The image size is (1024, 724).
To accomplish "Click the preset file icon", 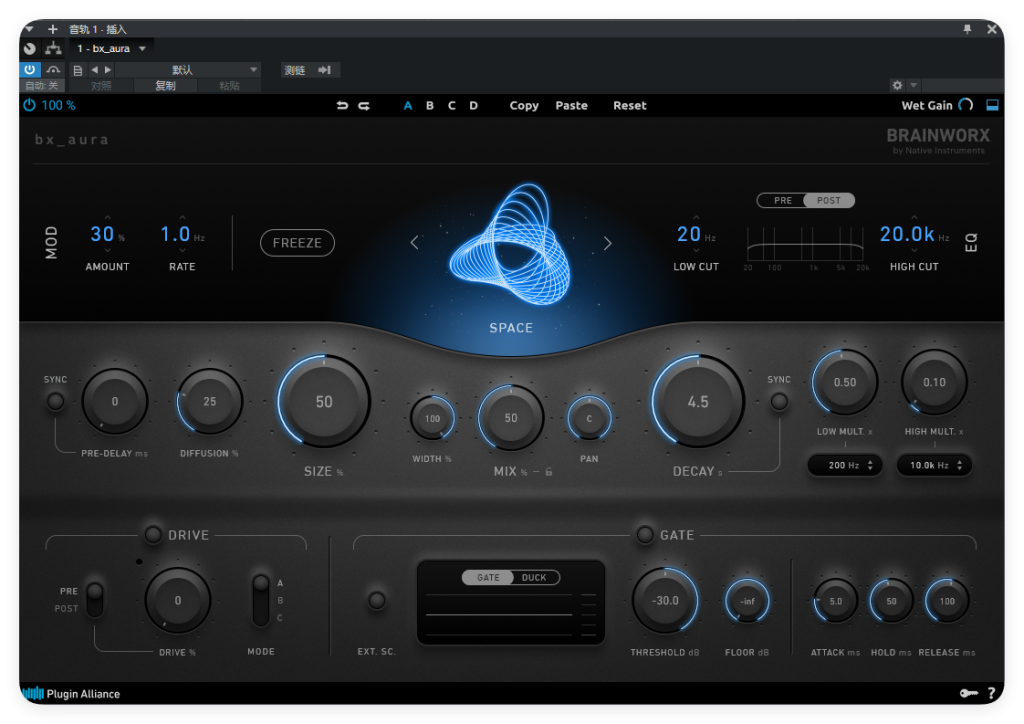I will point(78,70).
